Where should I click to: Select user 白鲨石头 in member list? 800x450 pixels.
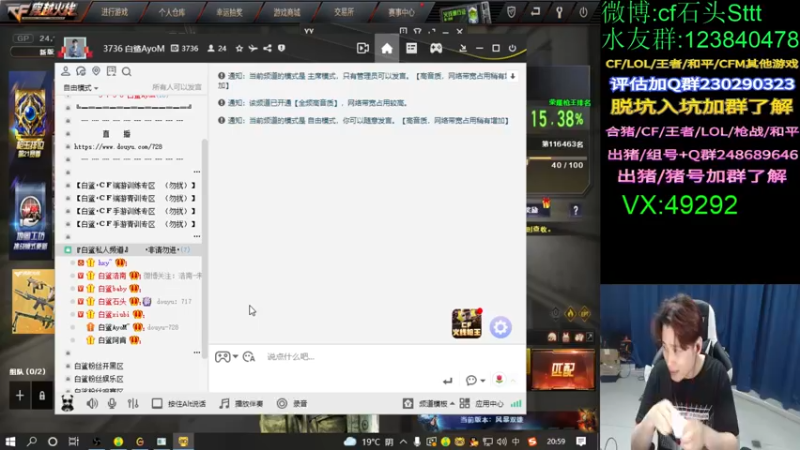click(x=112, y=302)
